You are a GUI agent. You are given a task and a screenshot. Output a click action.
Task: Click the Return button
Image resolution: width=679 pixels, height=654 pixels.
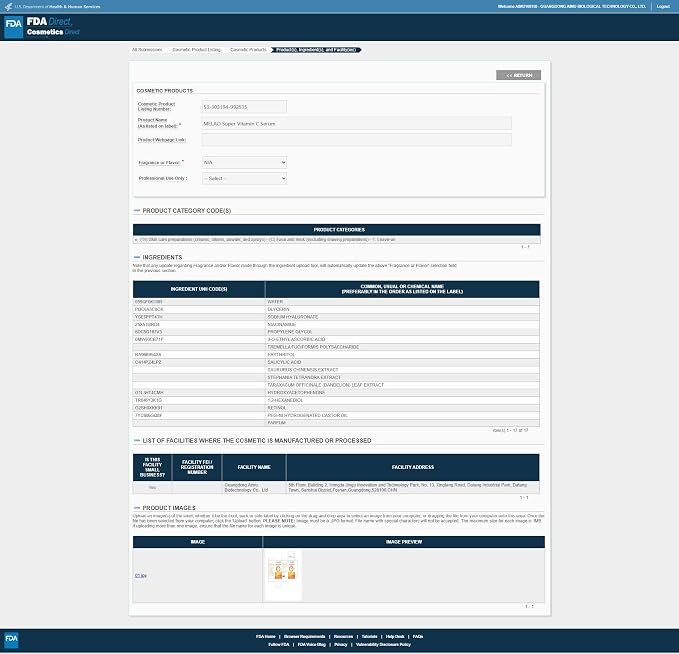pos(518,75)
